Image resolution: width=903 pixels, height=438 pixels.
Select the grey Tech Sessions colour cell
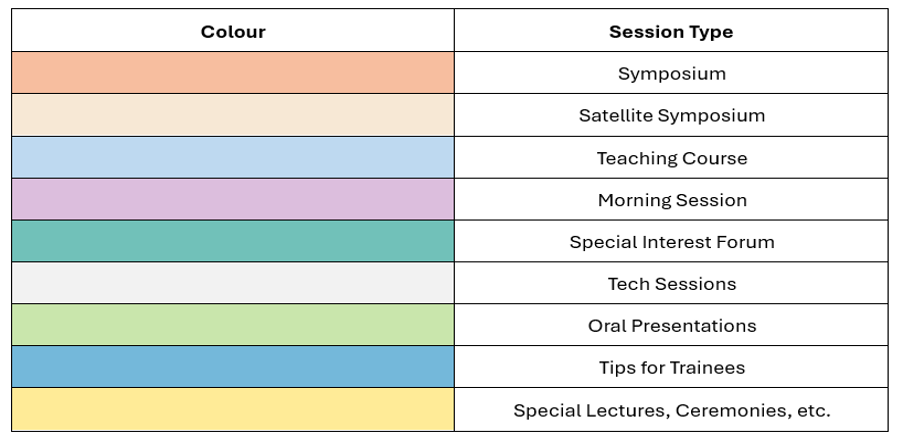tap(233, 283)
